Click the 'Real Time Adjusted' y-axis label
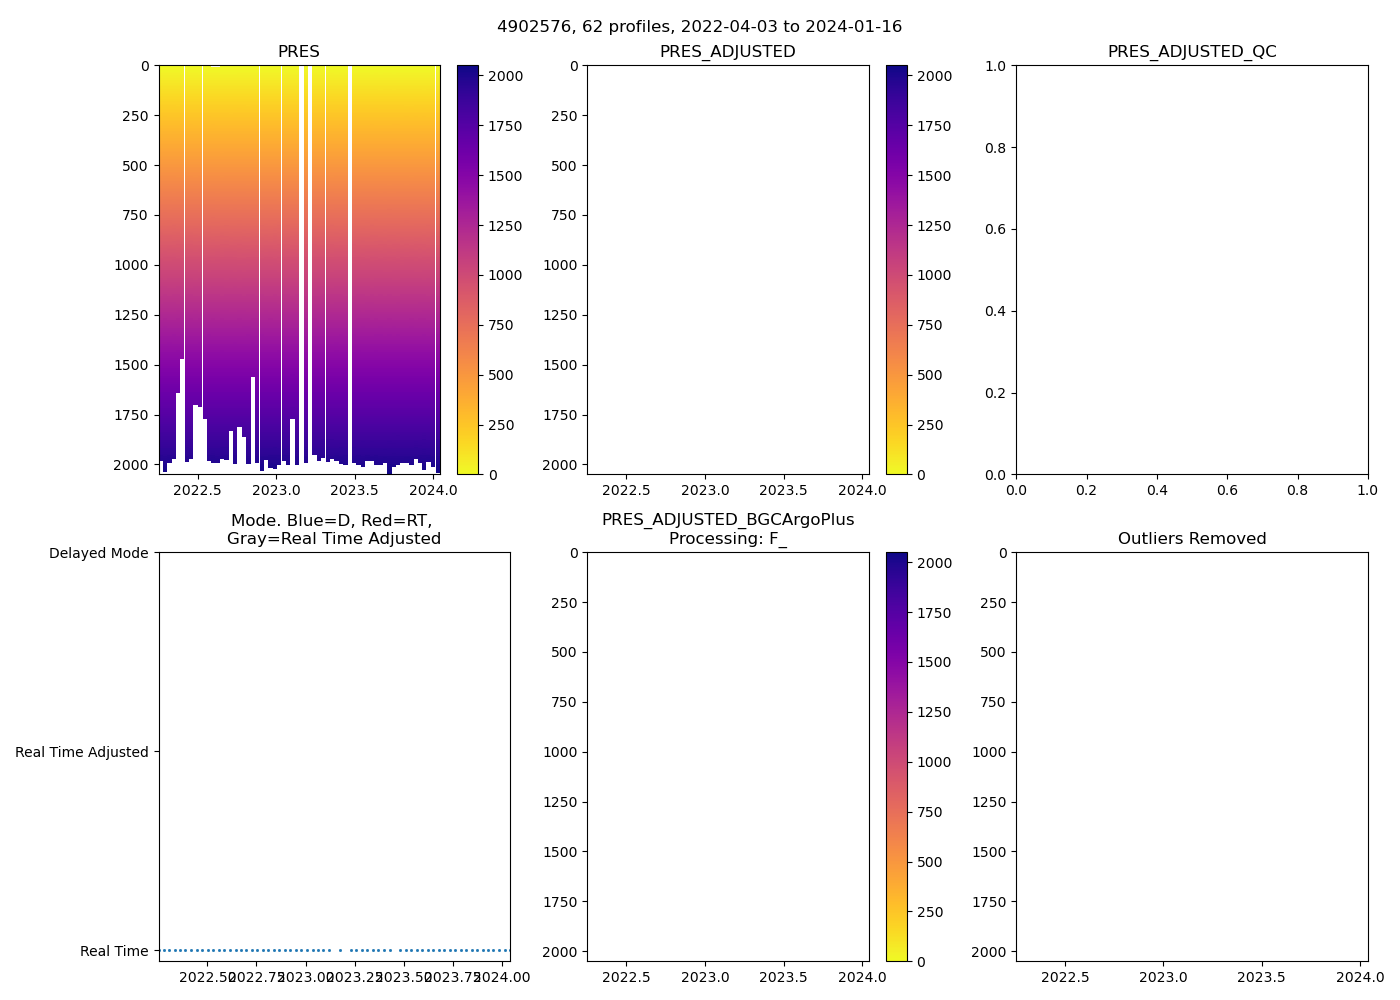The height and width of the screenshot is (1000, 1400). pyautogui.click(x=81, y=752)
